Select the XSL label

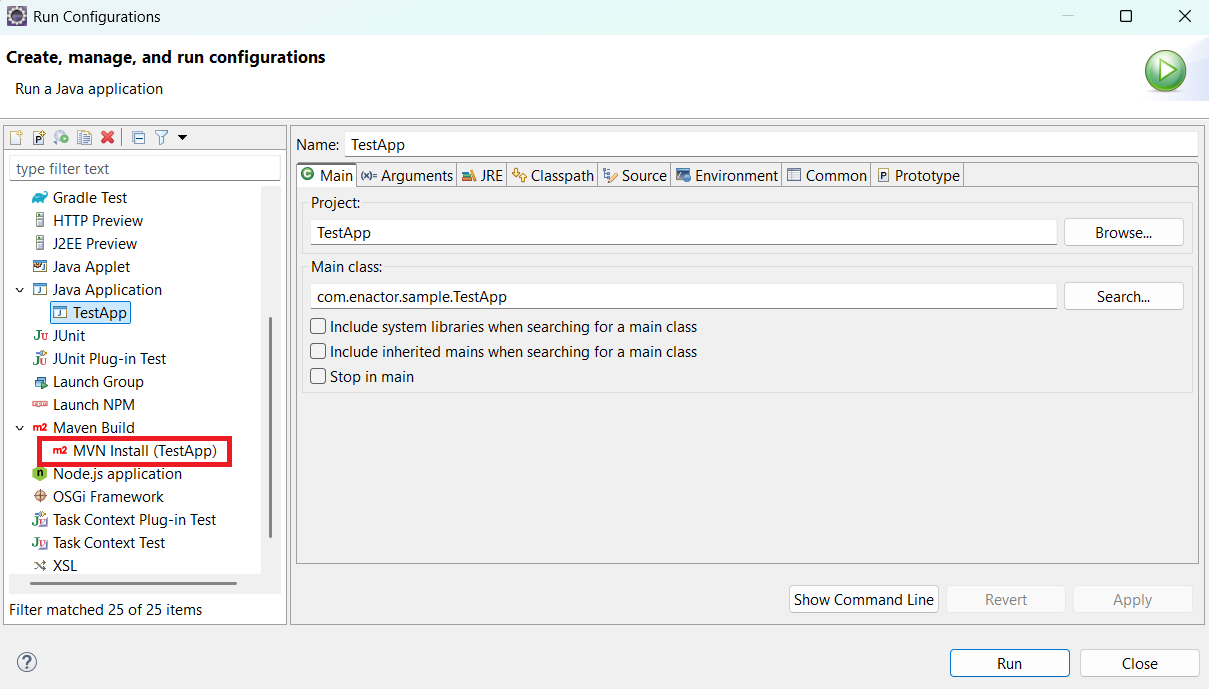pos(65,566)
